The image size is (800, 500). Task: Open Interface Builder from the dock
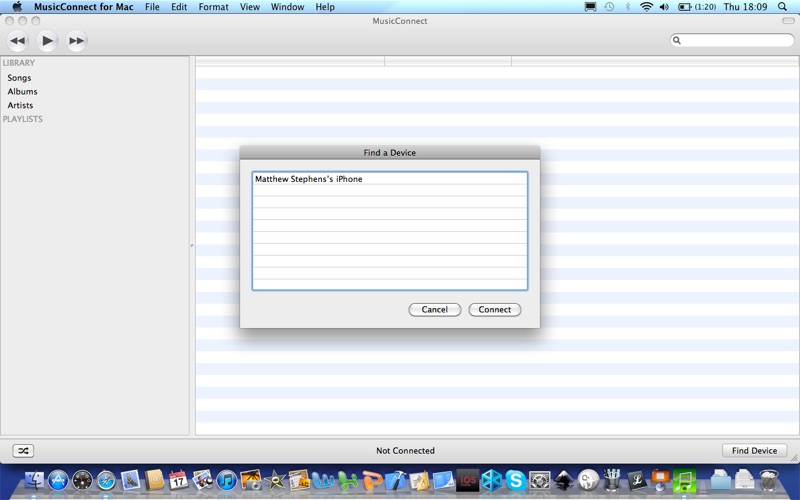pyautogui.click(x=443, y=480)
